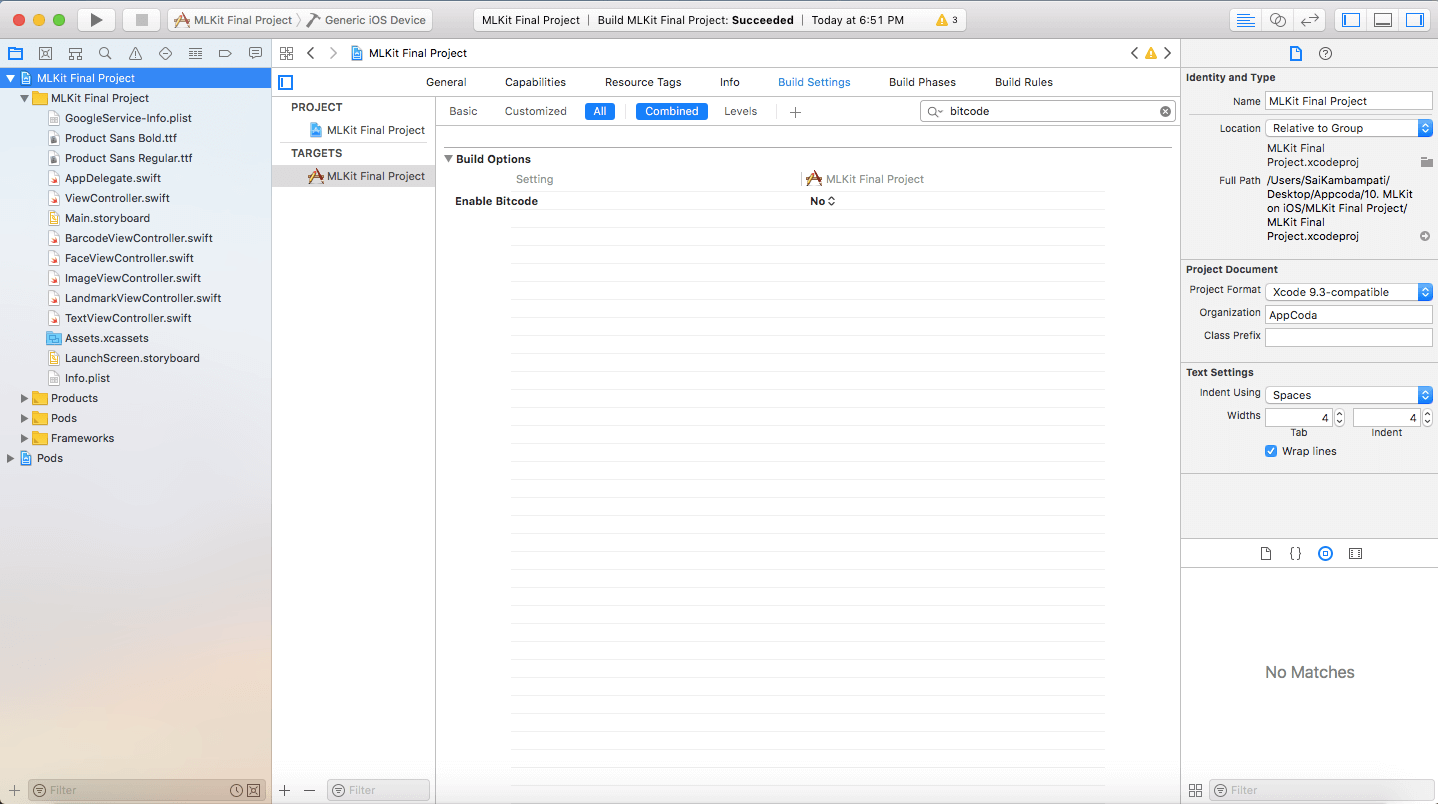
Task: Go forward in editor history
Action: pos(333,53)
